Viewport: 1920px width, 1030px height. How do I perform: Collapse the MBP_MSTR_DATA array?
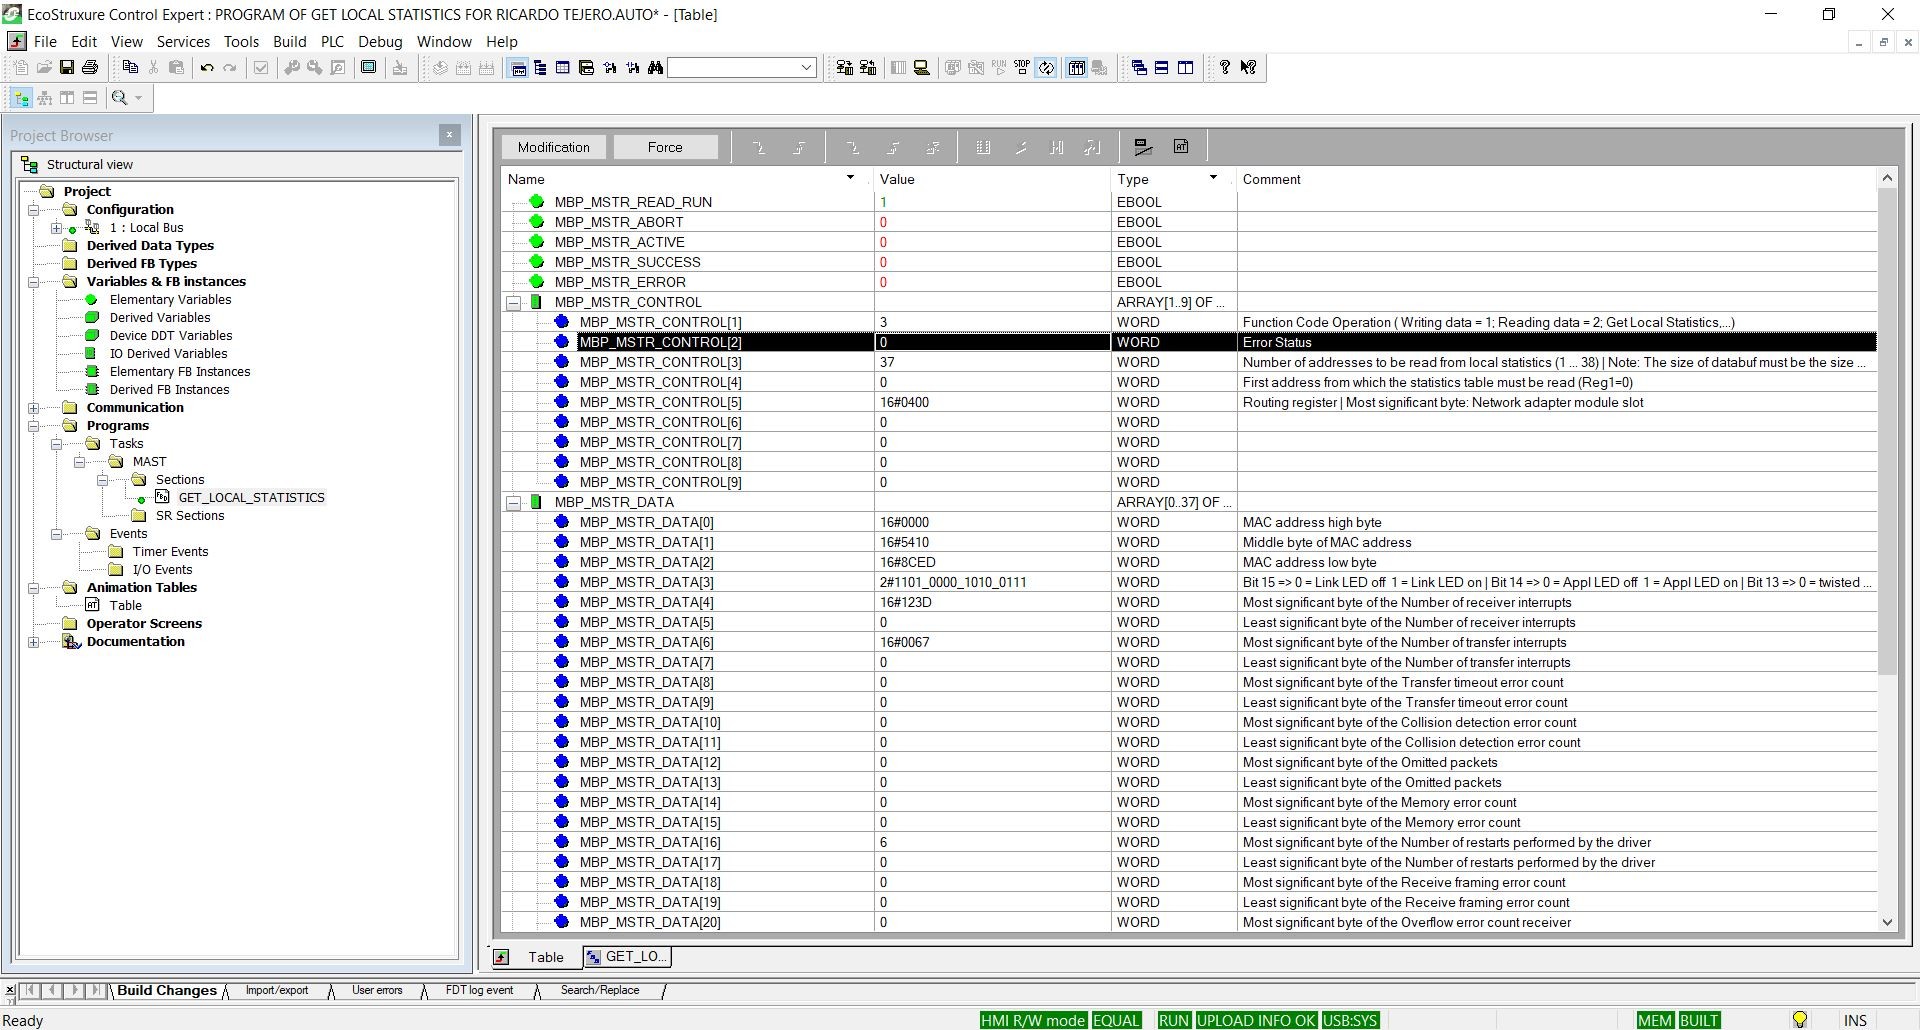514,502
